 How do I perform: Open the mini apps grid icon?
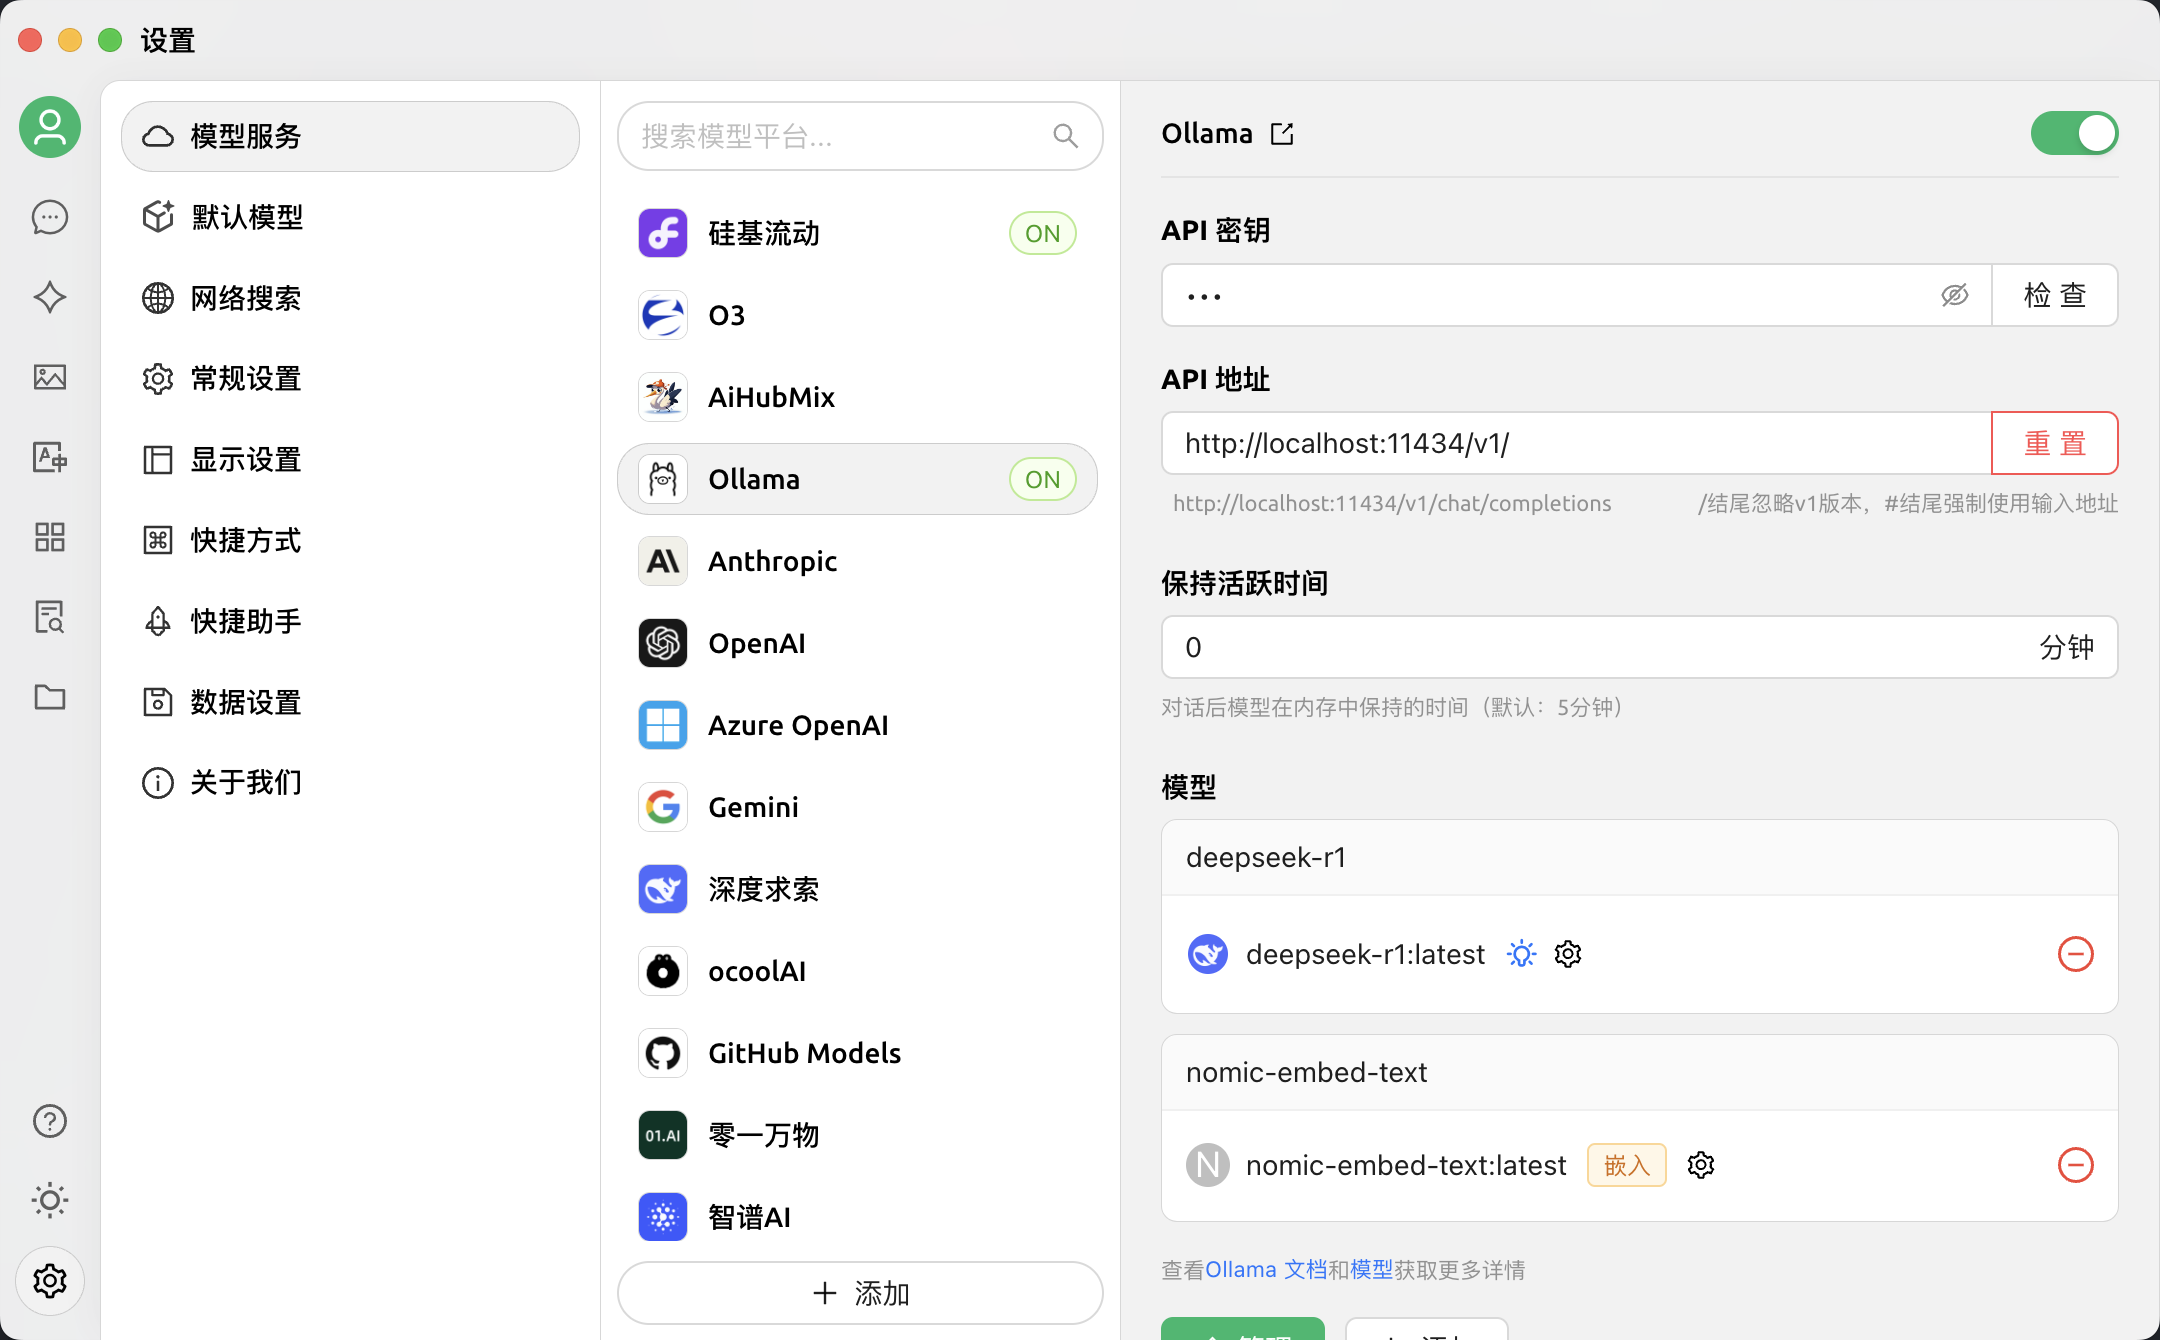point(50,537)
